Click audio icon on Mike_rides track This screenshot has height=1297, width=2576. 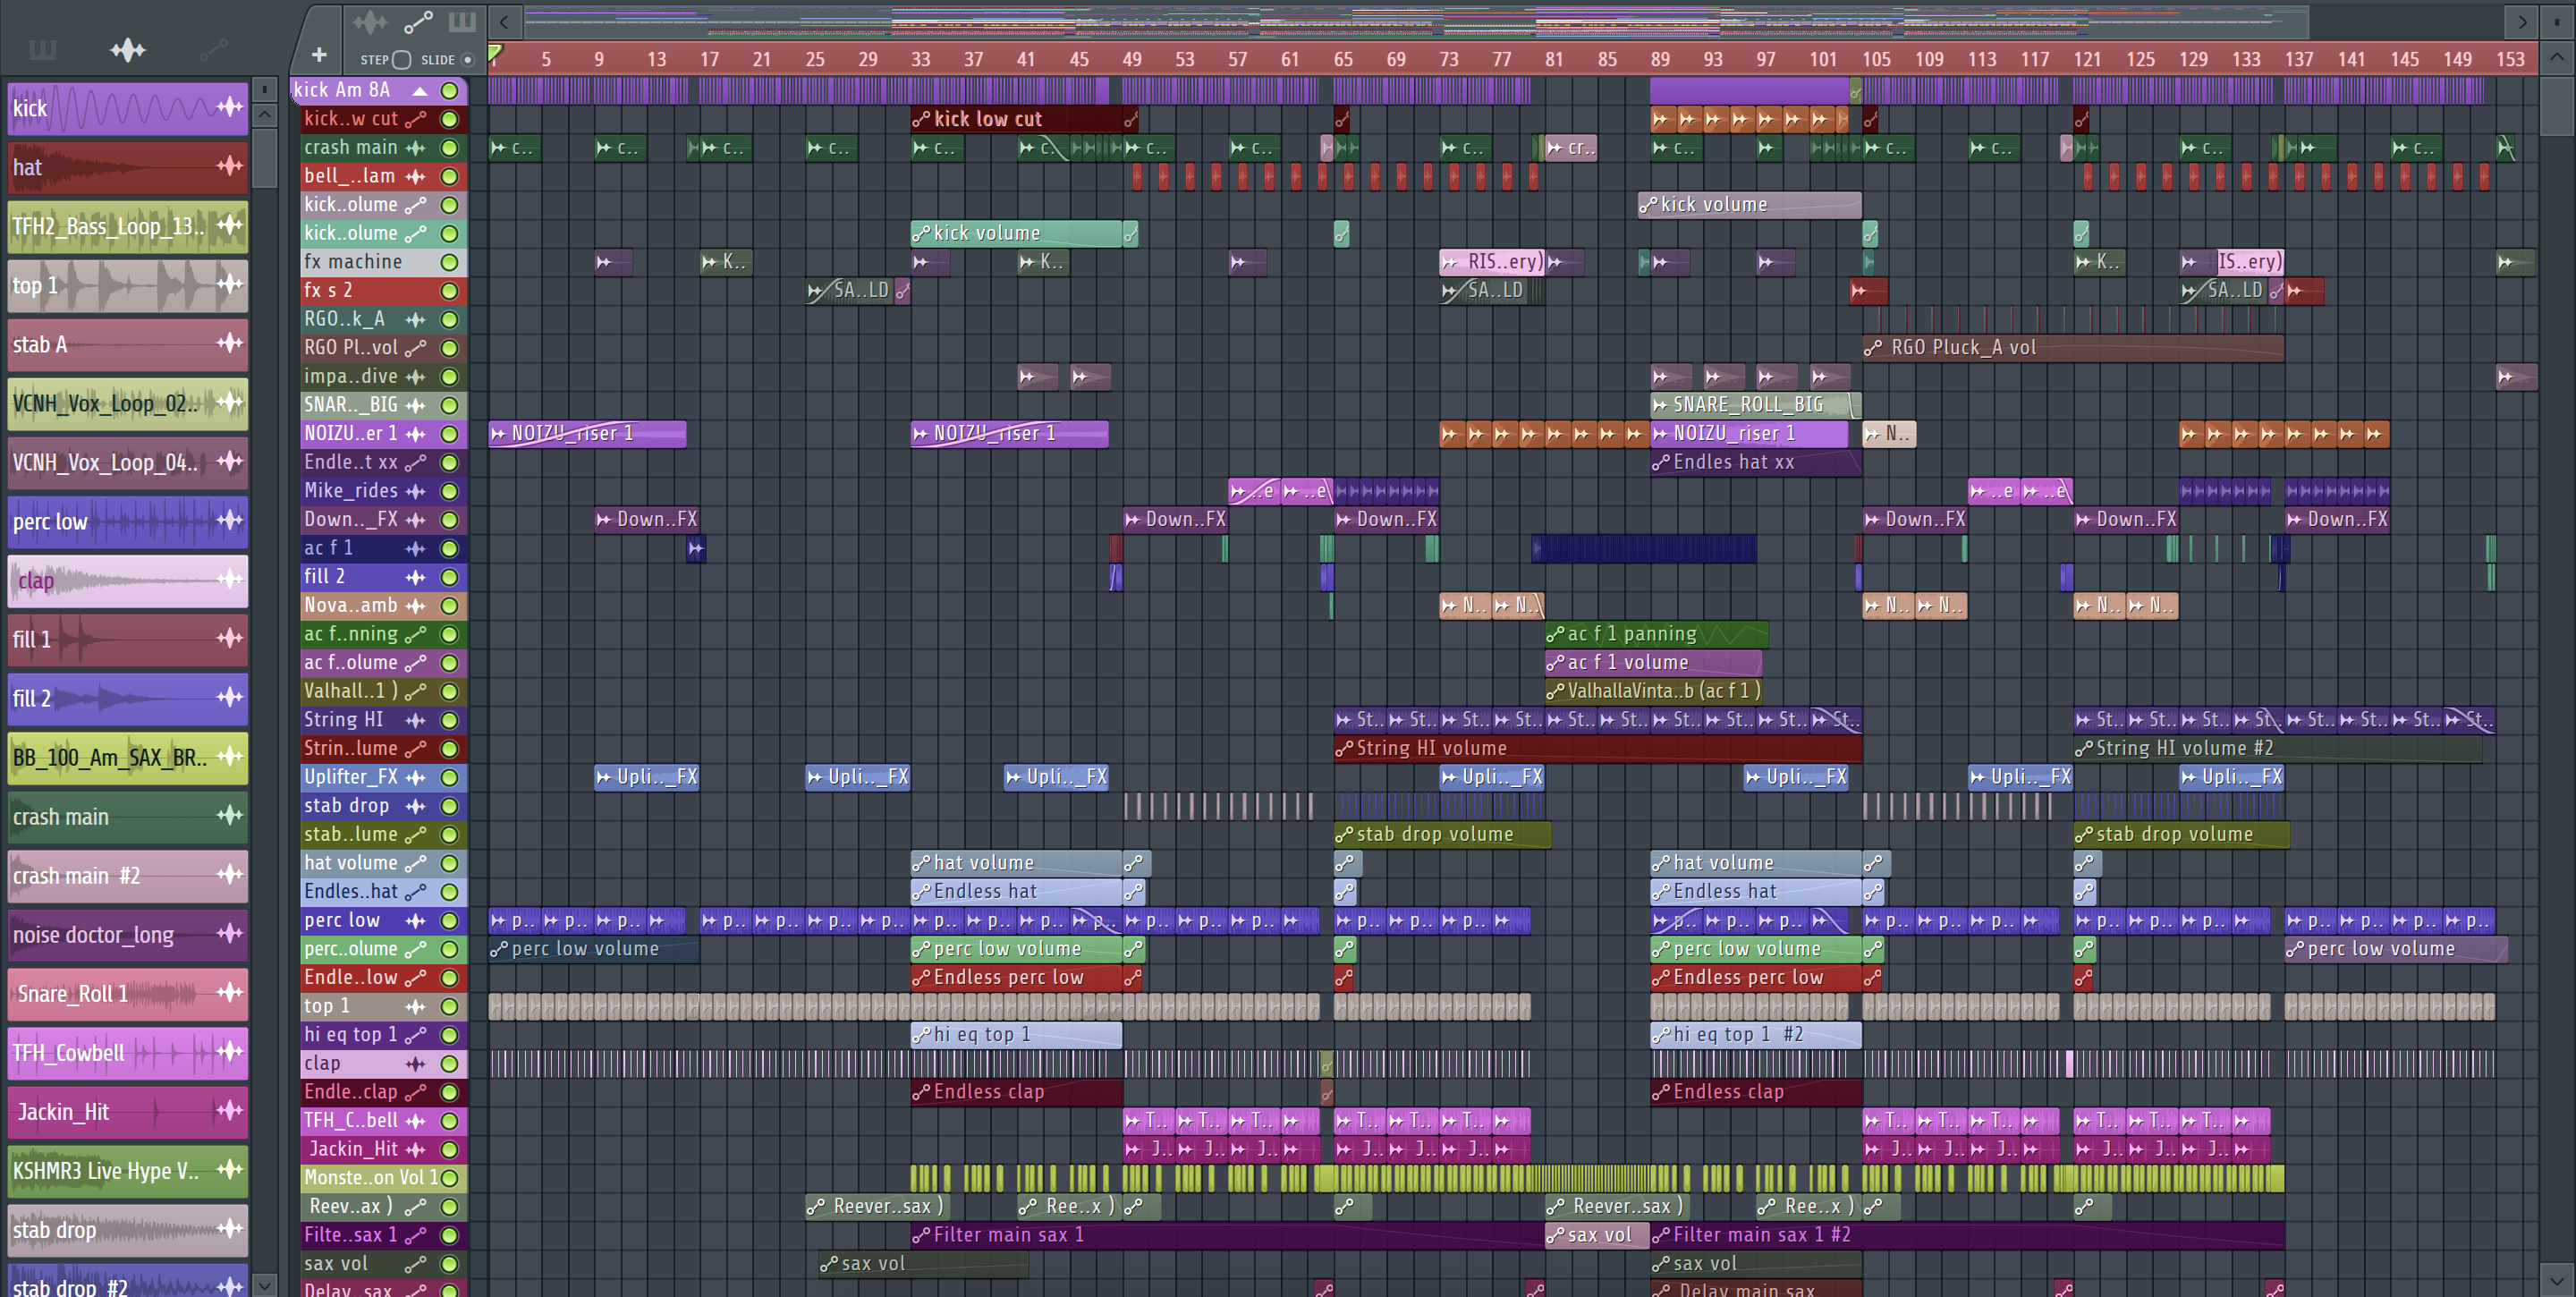click(416, 491)
